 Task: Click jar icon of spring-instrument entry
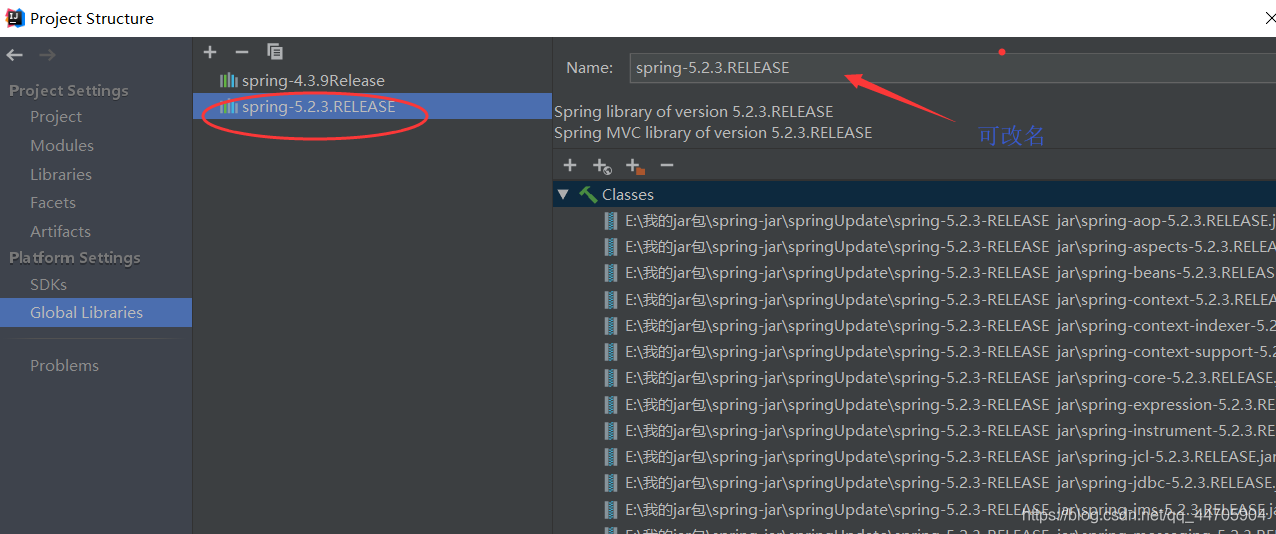tap(611, 430)
